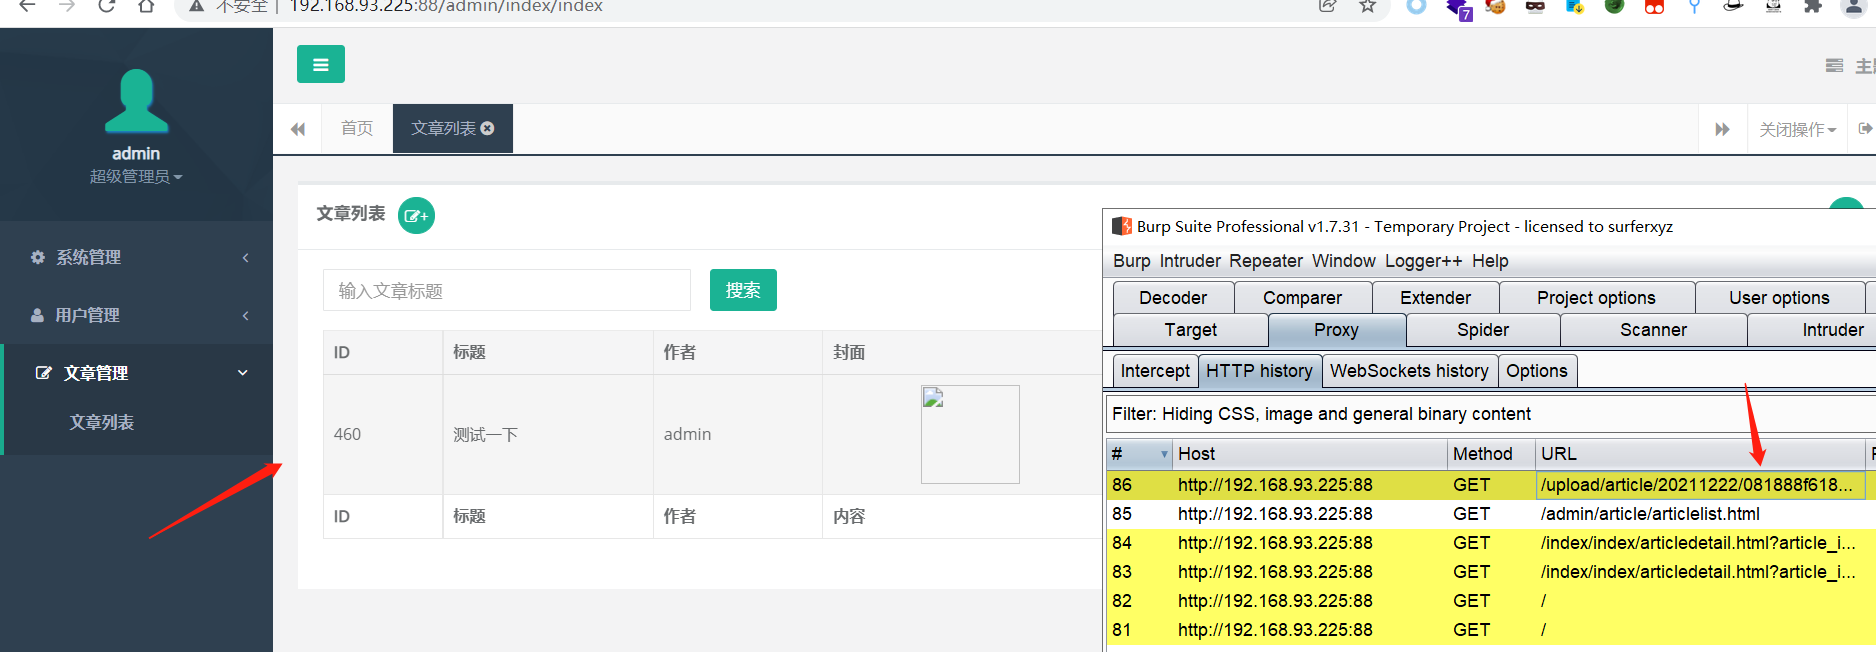Click the browser reload button
Viewport: 1876px width, 652px height.
tap(106, 6)
